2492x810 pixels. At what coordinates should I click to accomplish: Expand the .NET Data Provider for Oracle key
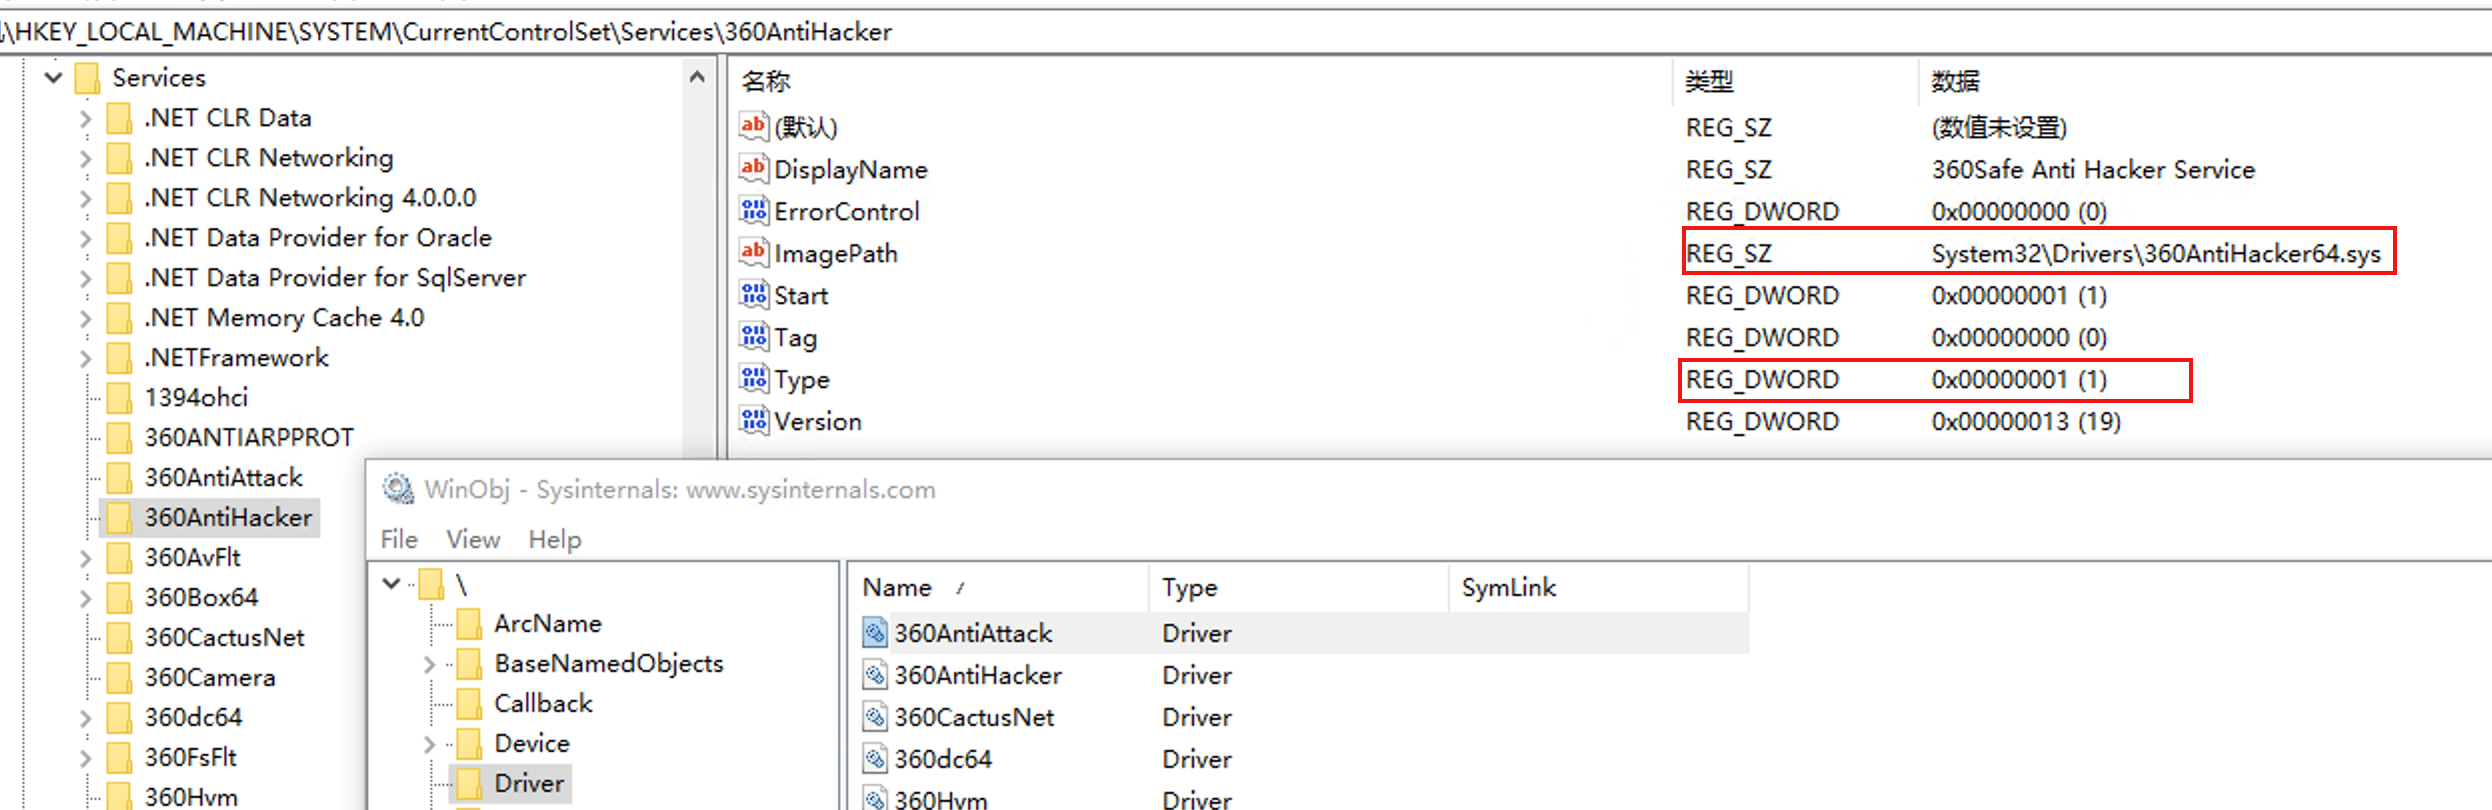pyautogui.click(x=85, y=238)
